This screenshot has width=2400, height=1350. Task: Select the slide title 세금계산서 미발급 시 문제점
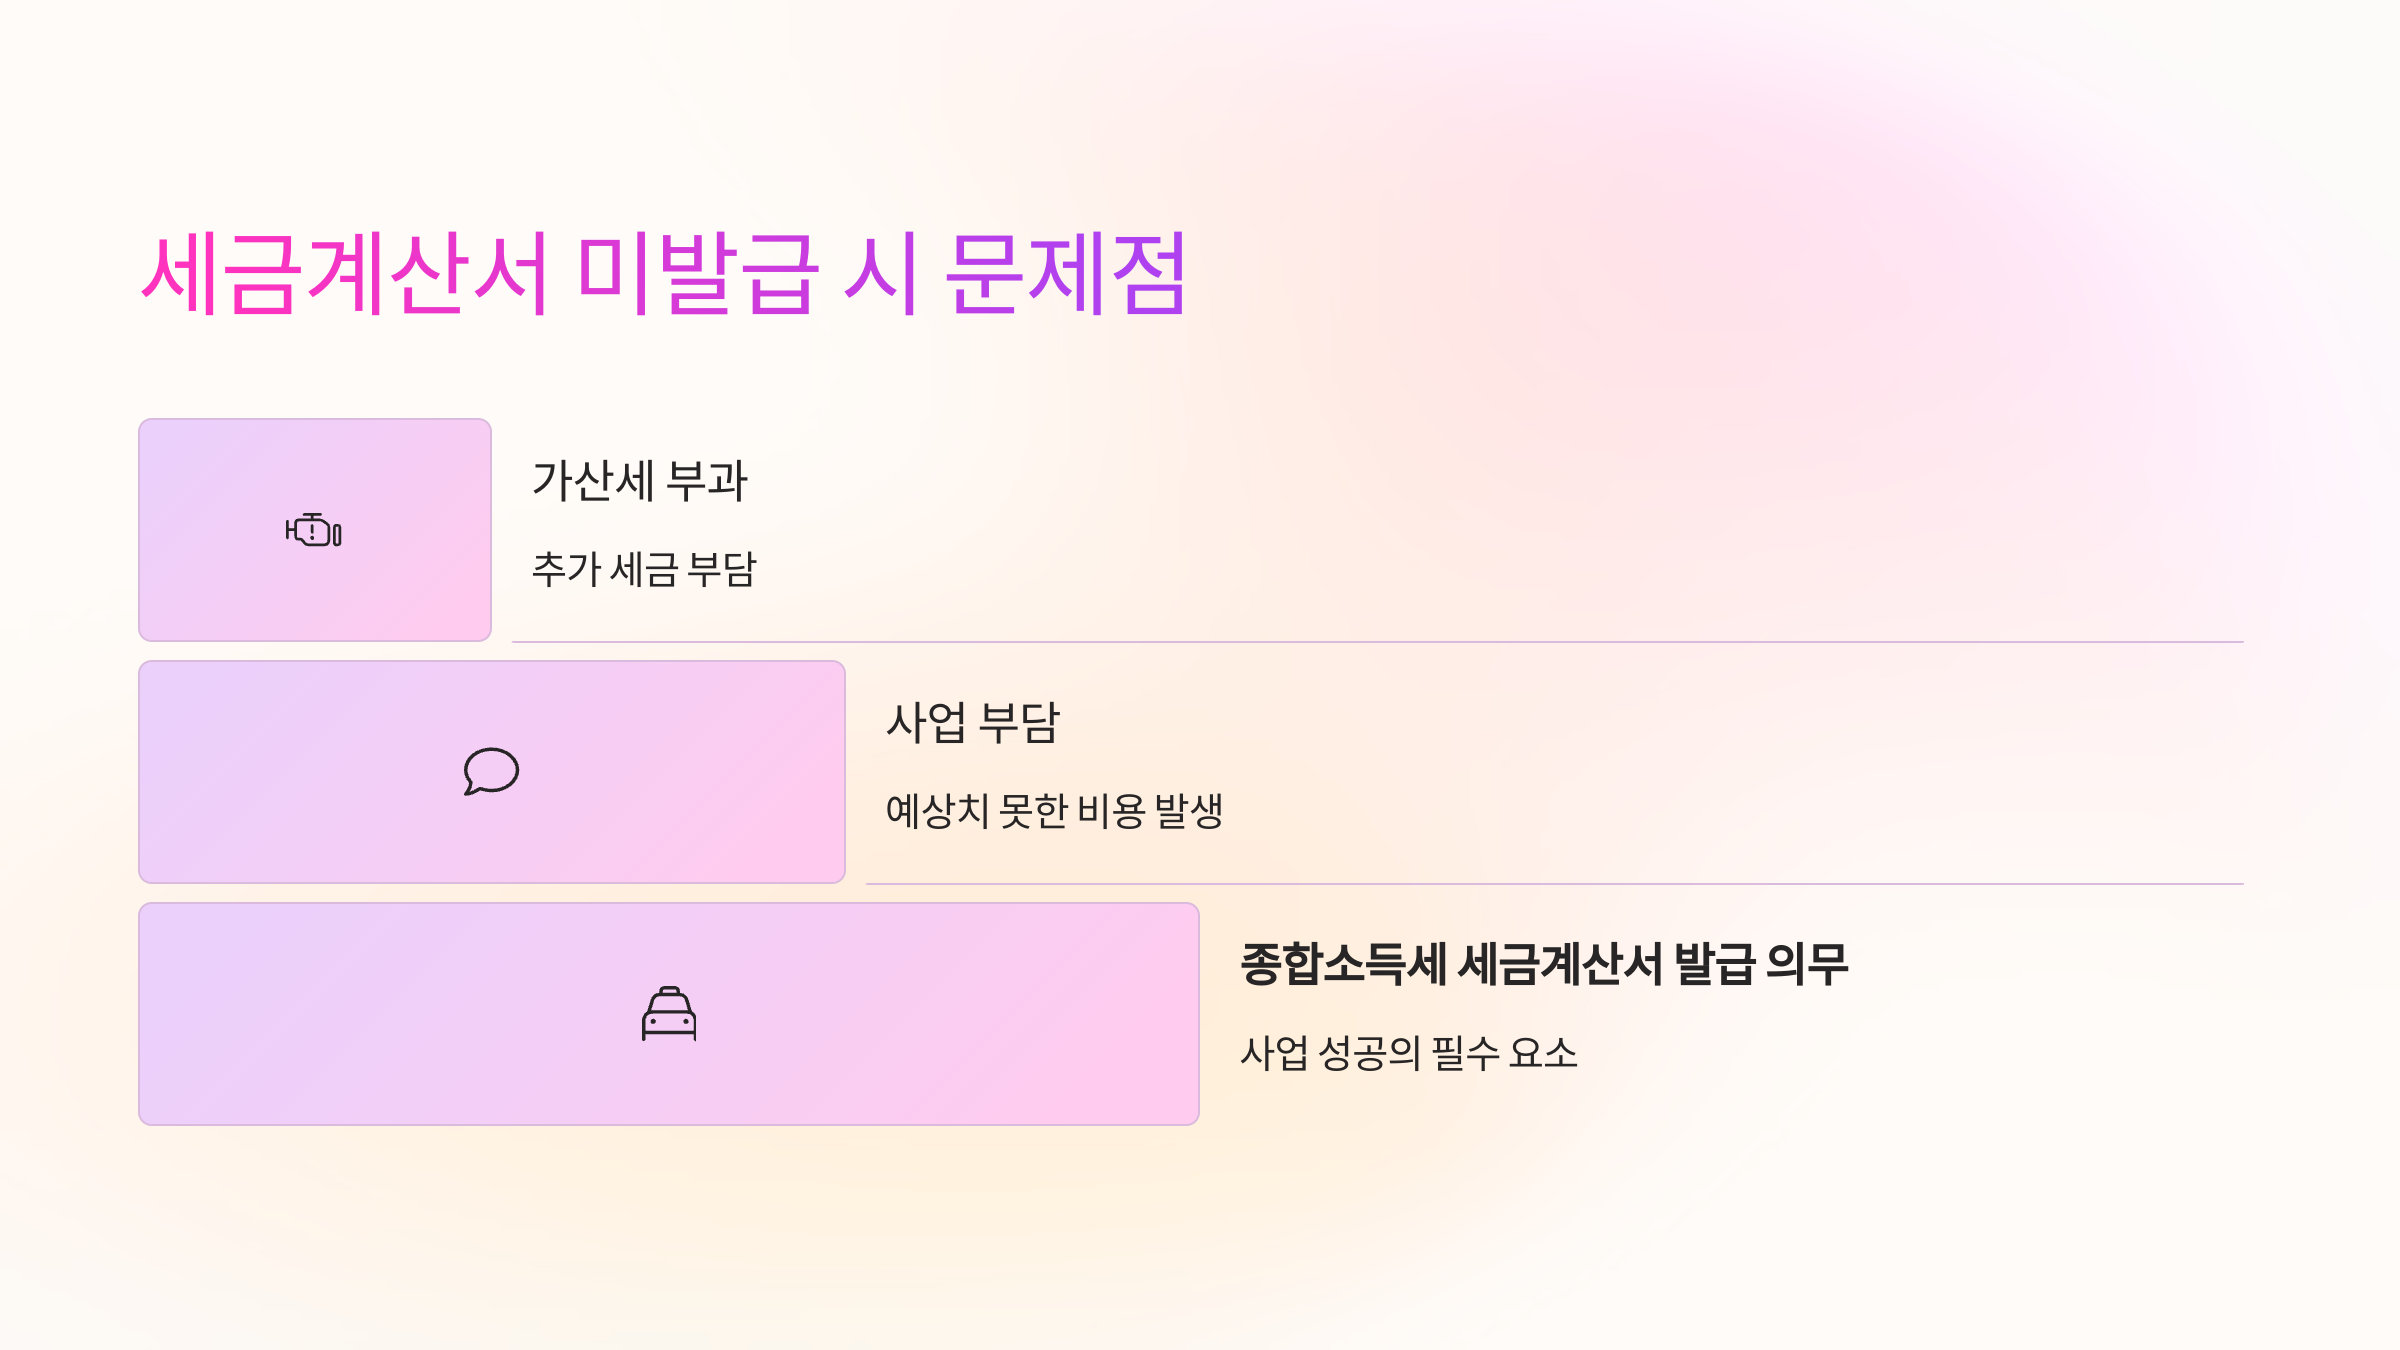click(x=663, y=273)
